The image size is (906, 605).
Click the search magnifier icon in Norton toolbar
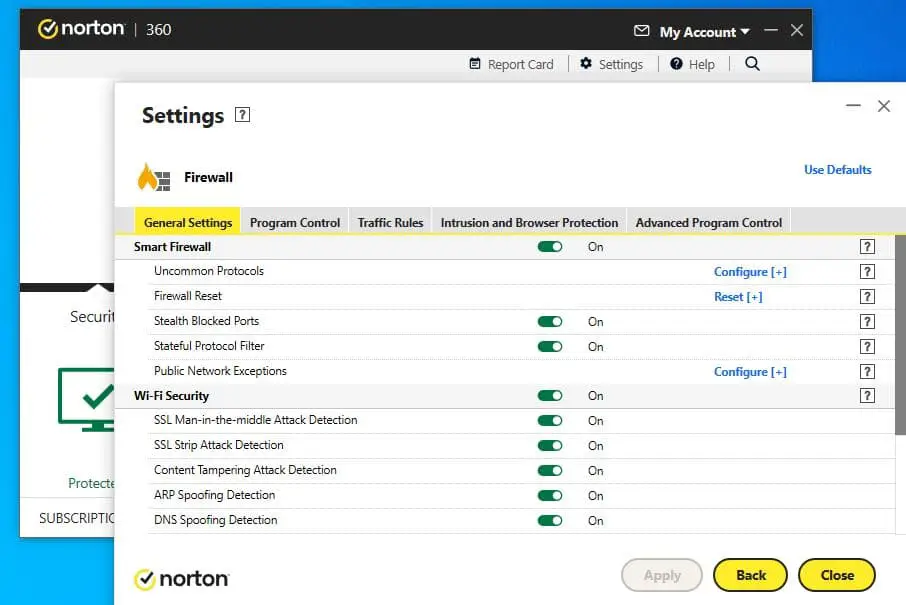pyautogui.click(x=752, y=64)
